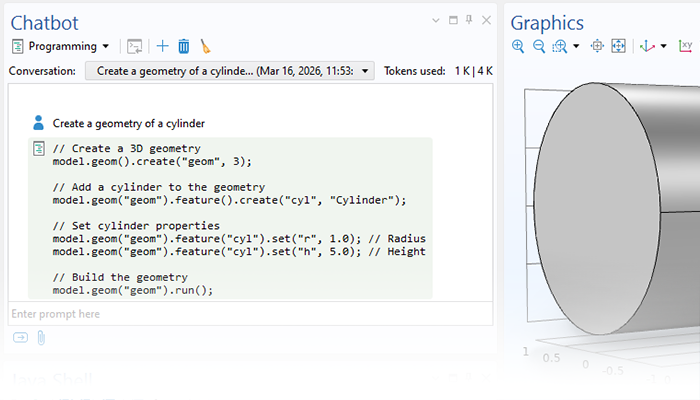Click the run code in Java Shell icon
Image resolution: width=700 pixels, height=400 pixels.
coord(134,46)
